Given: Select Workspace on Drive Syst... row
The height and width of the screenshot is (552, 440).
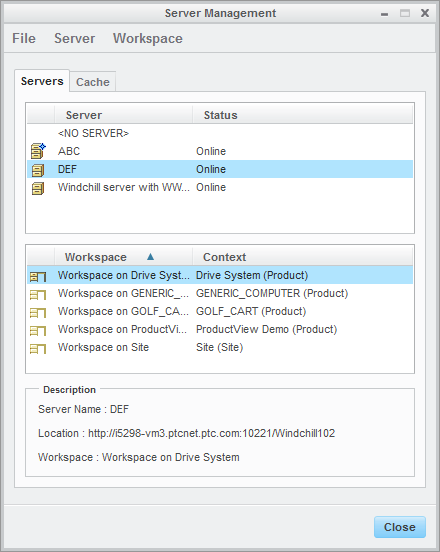Looking at the screenshot, I should pyautogui.click(x=220, y=275).
